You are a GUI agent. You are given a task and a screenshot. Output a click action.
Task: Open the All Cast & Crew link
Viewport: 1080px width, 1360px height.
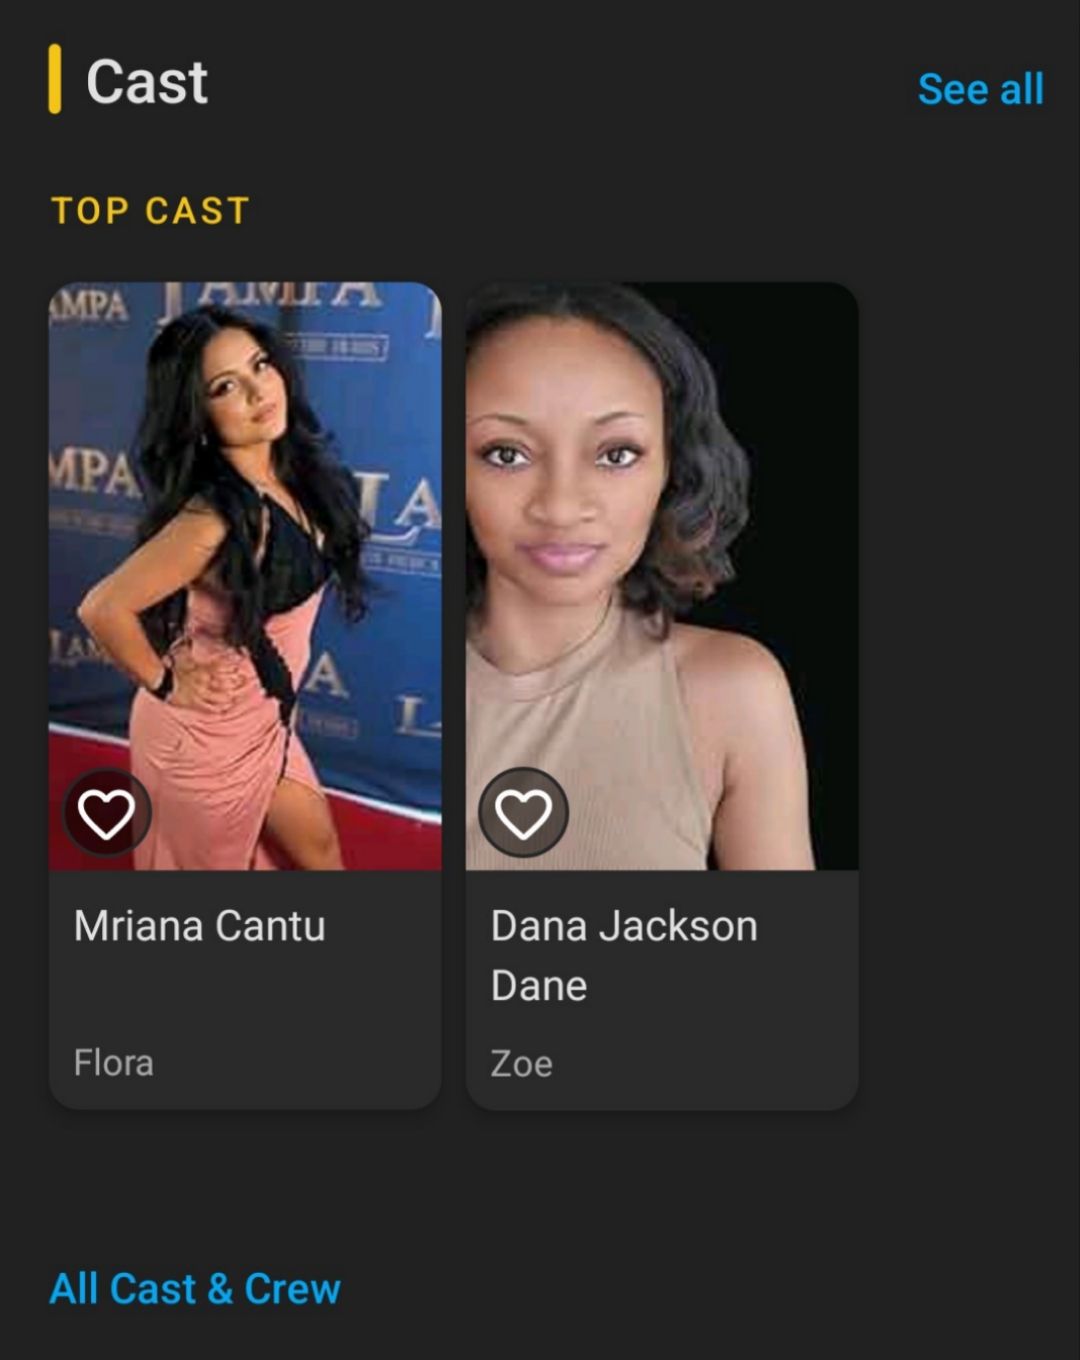click(195, 1288)
